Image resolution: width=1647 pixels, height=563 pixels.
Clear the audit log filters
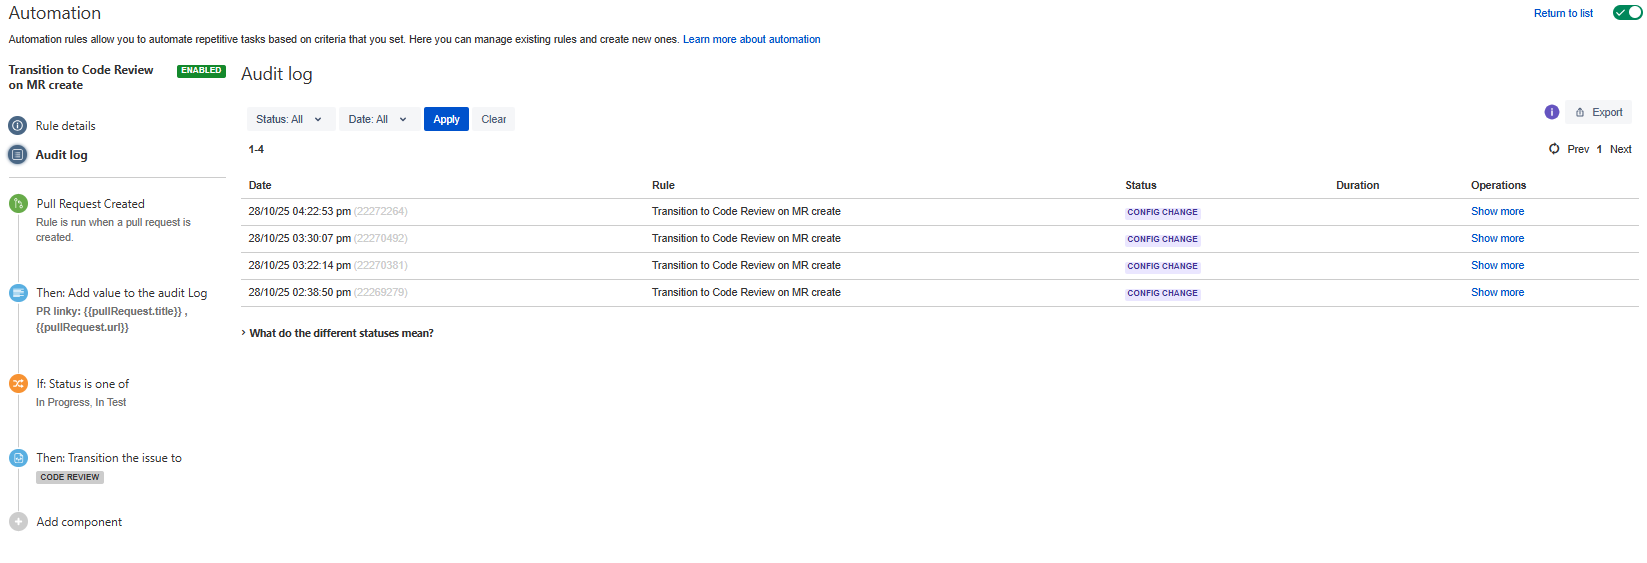click(x=493, y=119)
